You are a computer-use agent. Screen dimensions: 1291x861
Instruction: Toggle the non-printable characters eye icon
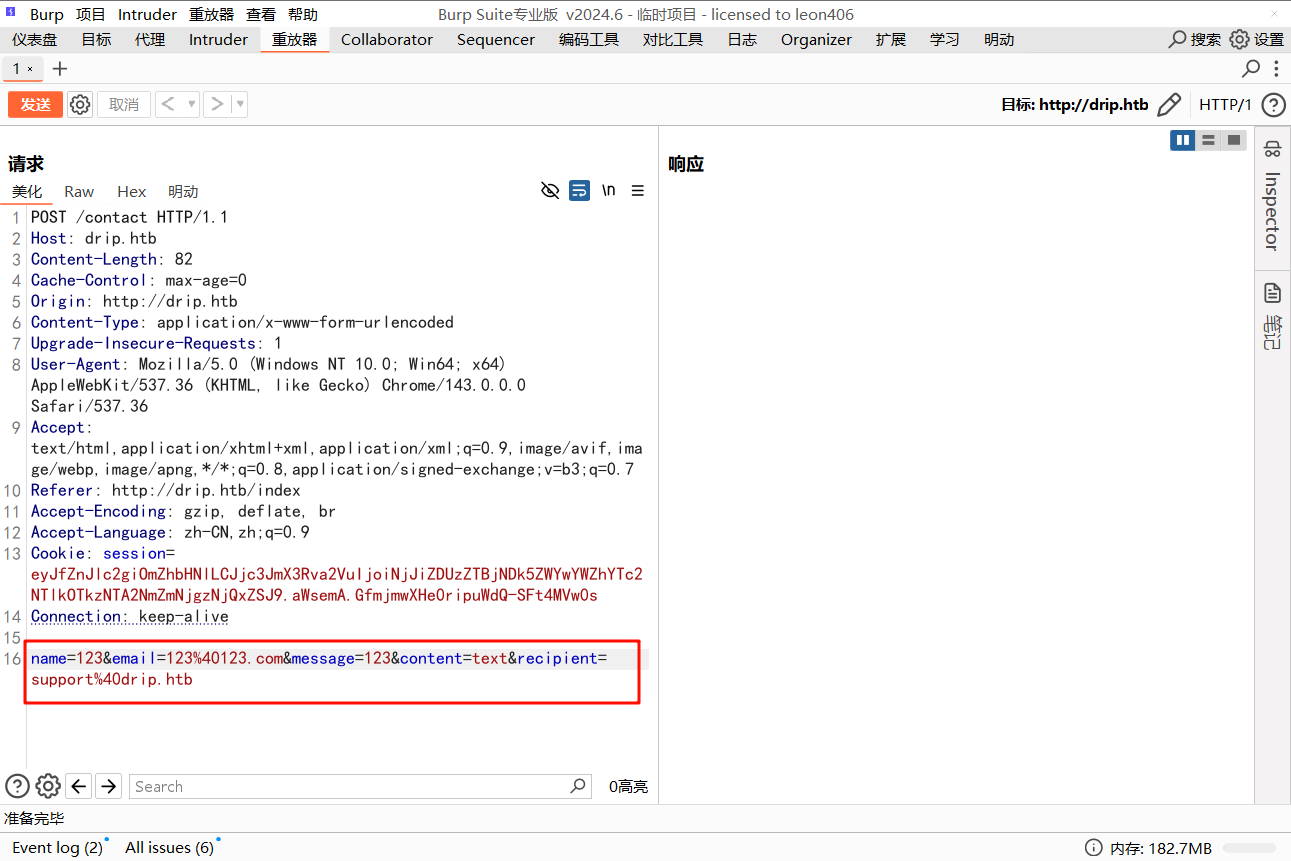[x=549, y=190]
